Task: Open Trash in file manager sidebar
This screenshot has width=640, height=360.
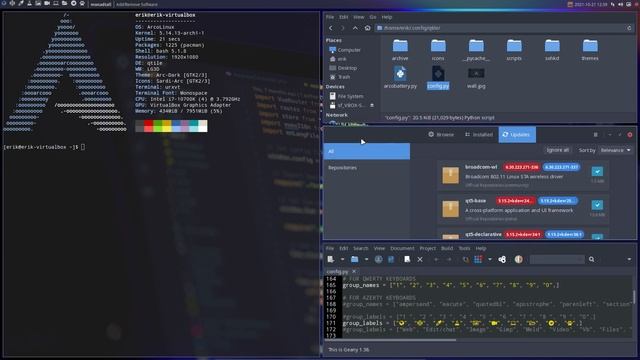Action: click(x=340, y=77)
